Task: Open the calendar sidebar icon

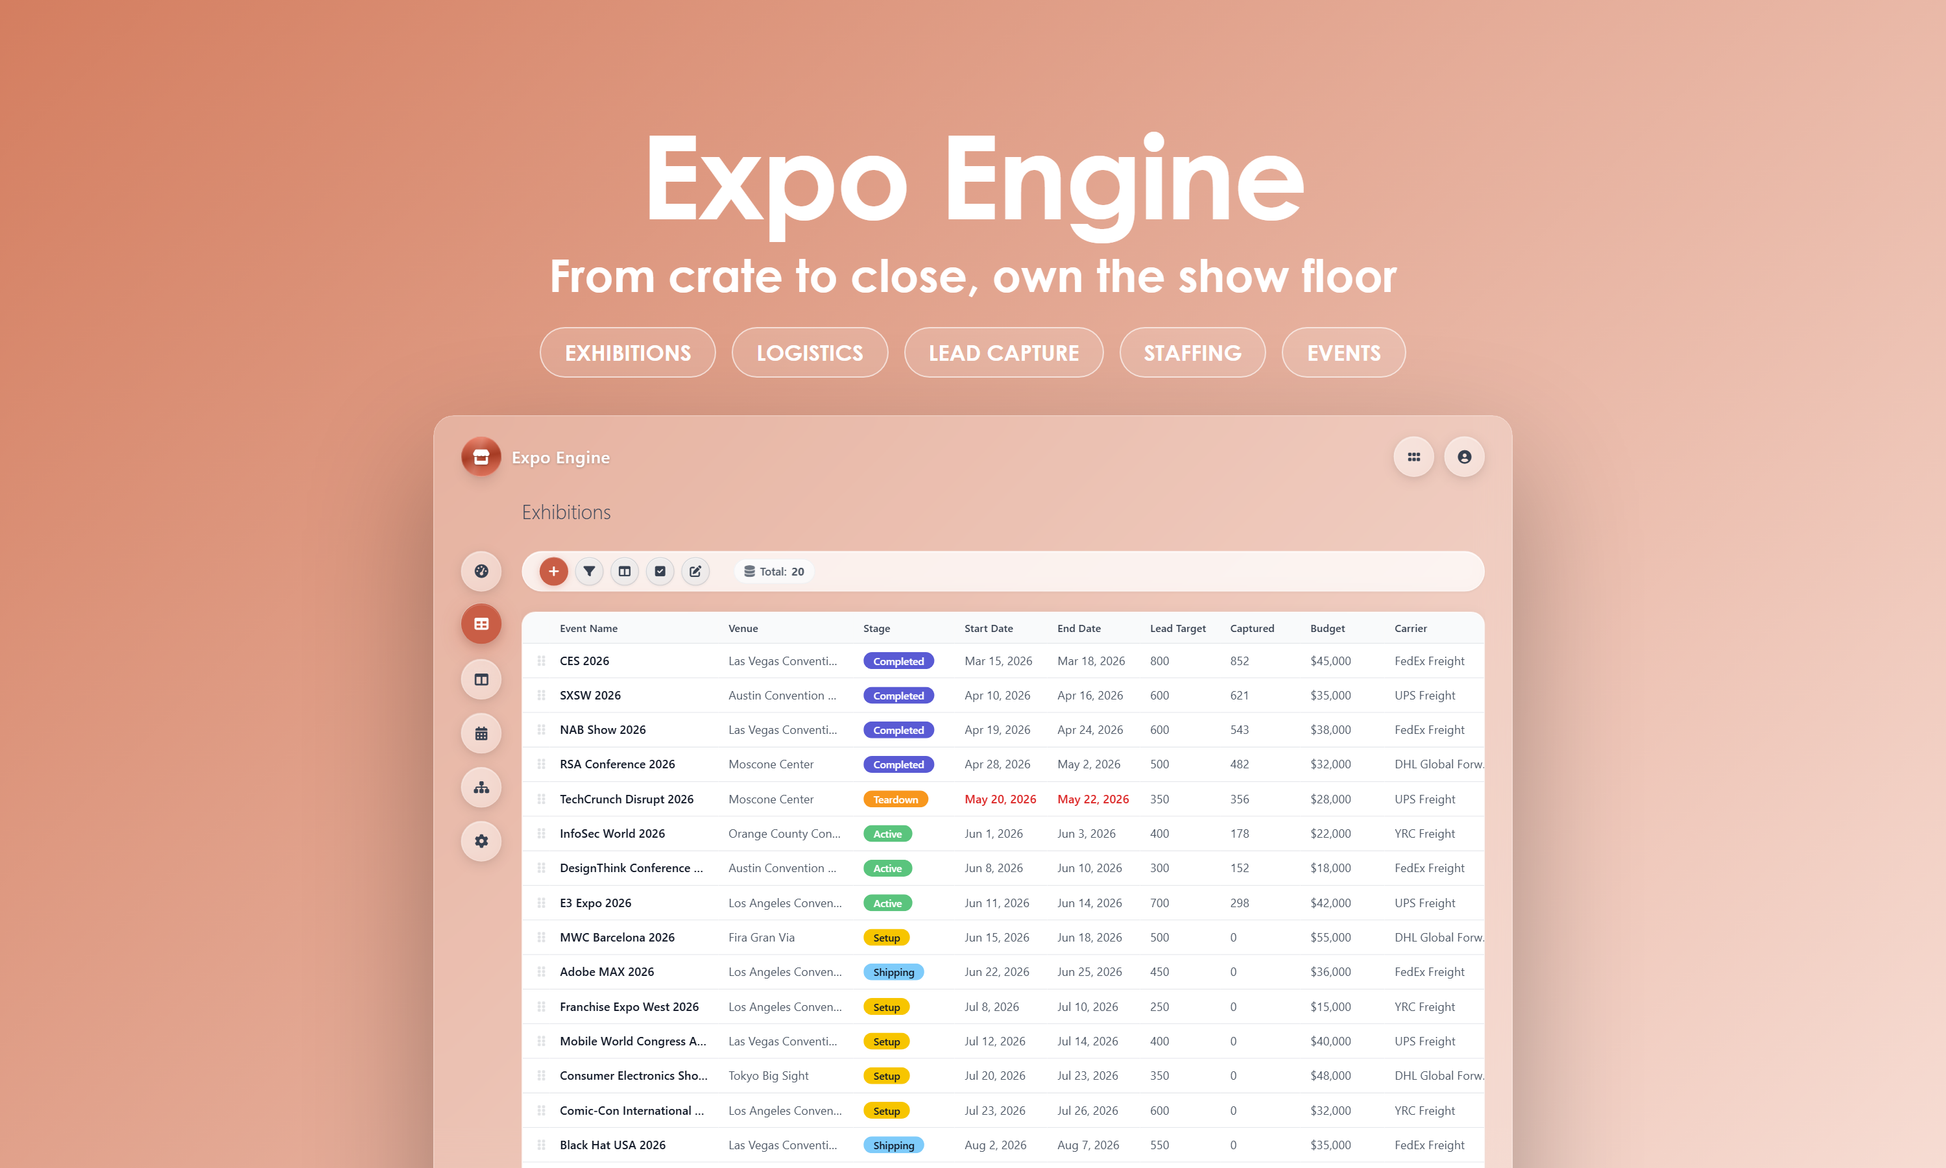Action: click(x=481, y=733)
